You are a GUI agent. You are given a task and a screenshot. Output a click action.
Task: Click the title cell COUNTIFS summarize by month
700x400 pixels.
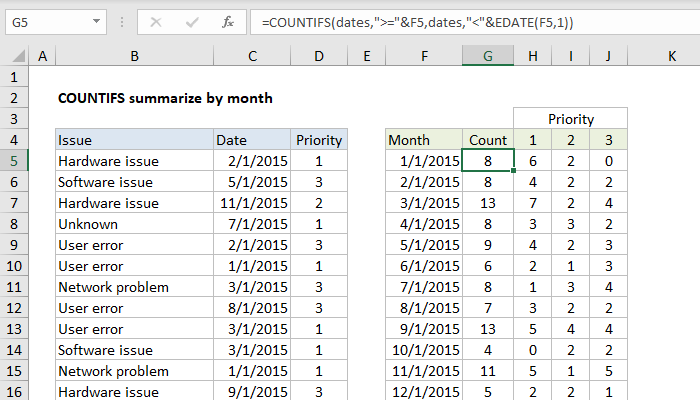pos(165,98)
